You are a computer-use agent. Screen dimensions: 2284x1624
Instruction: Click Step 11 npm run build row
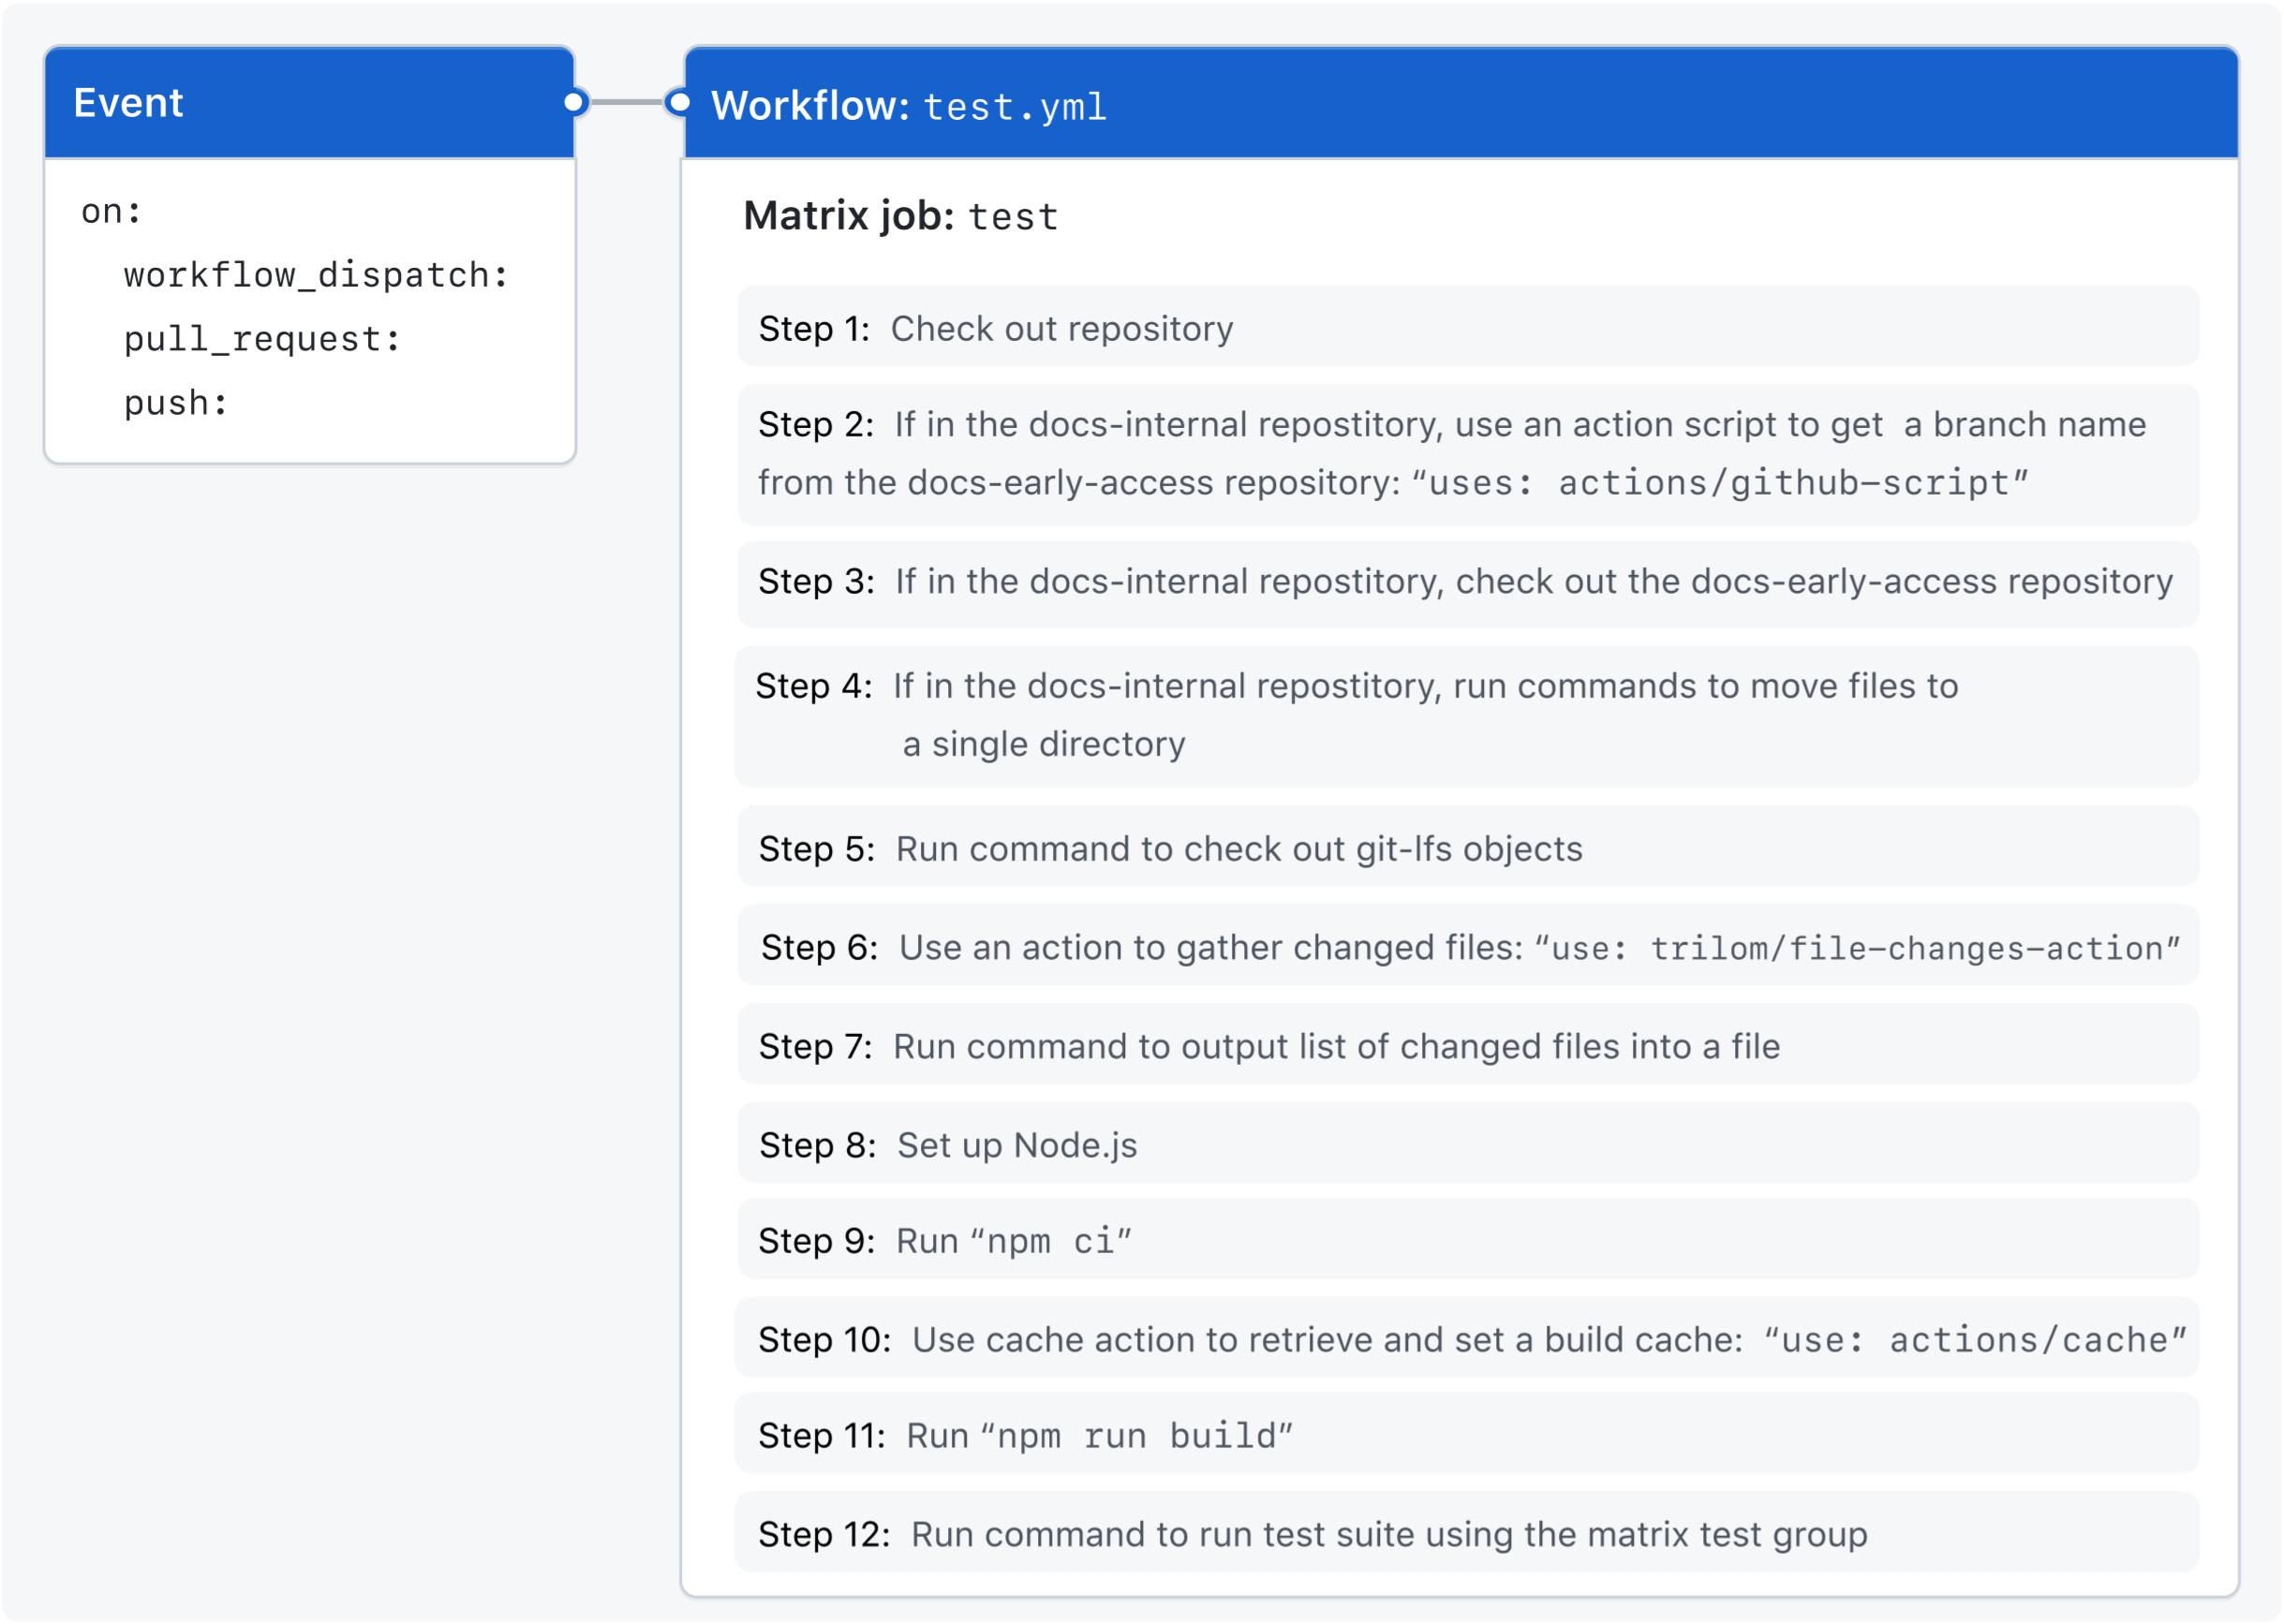click(1467, 1435)
